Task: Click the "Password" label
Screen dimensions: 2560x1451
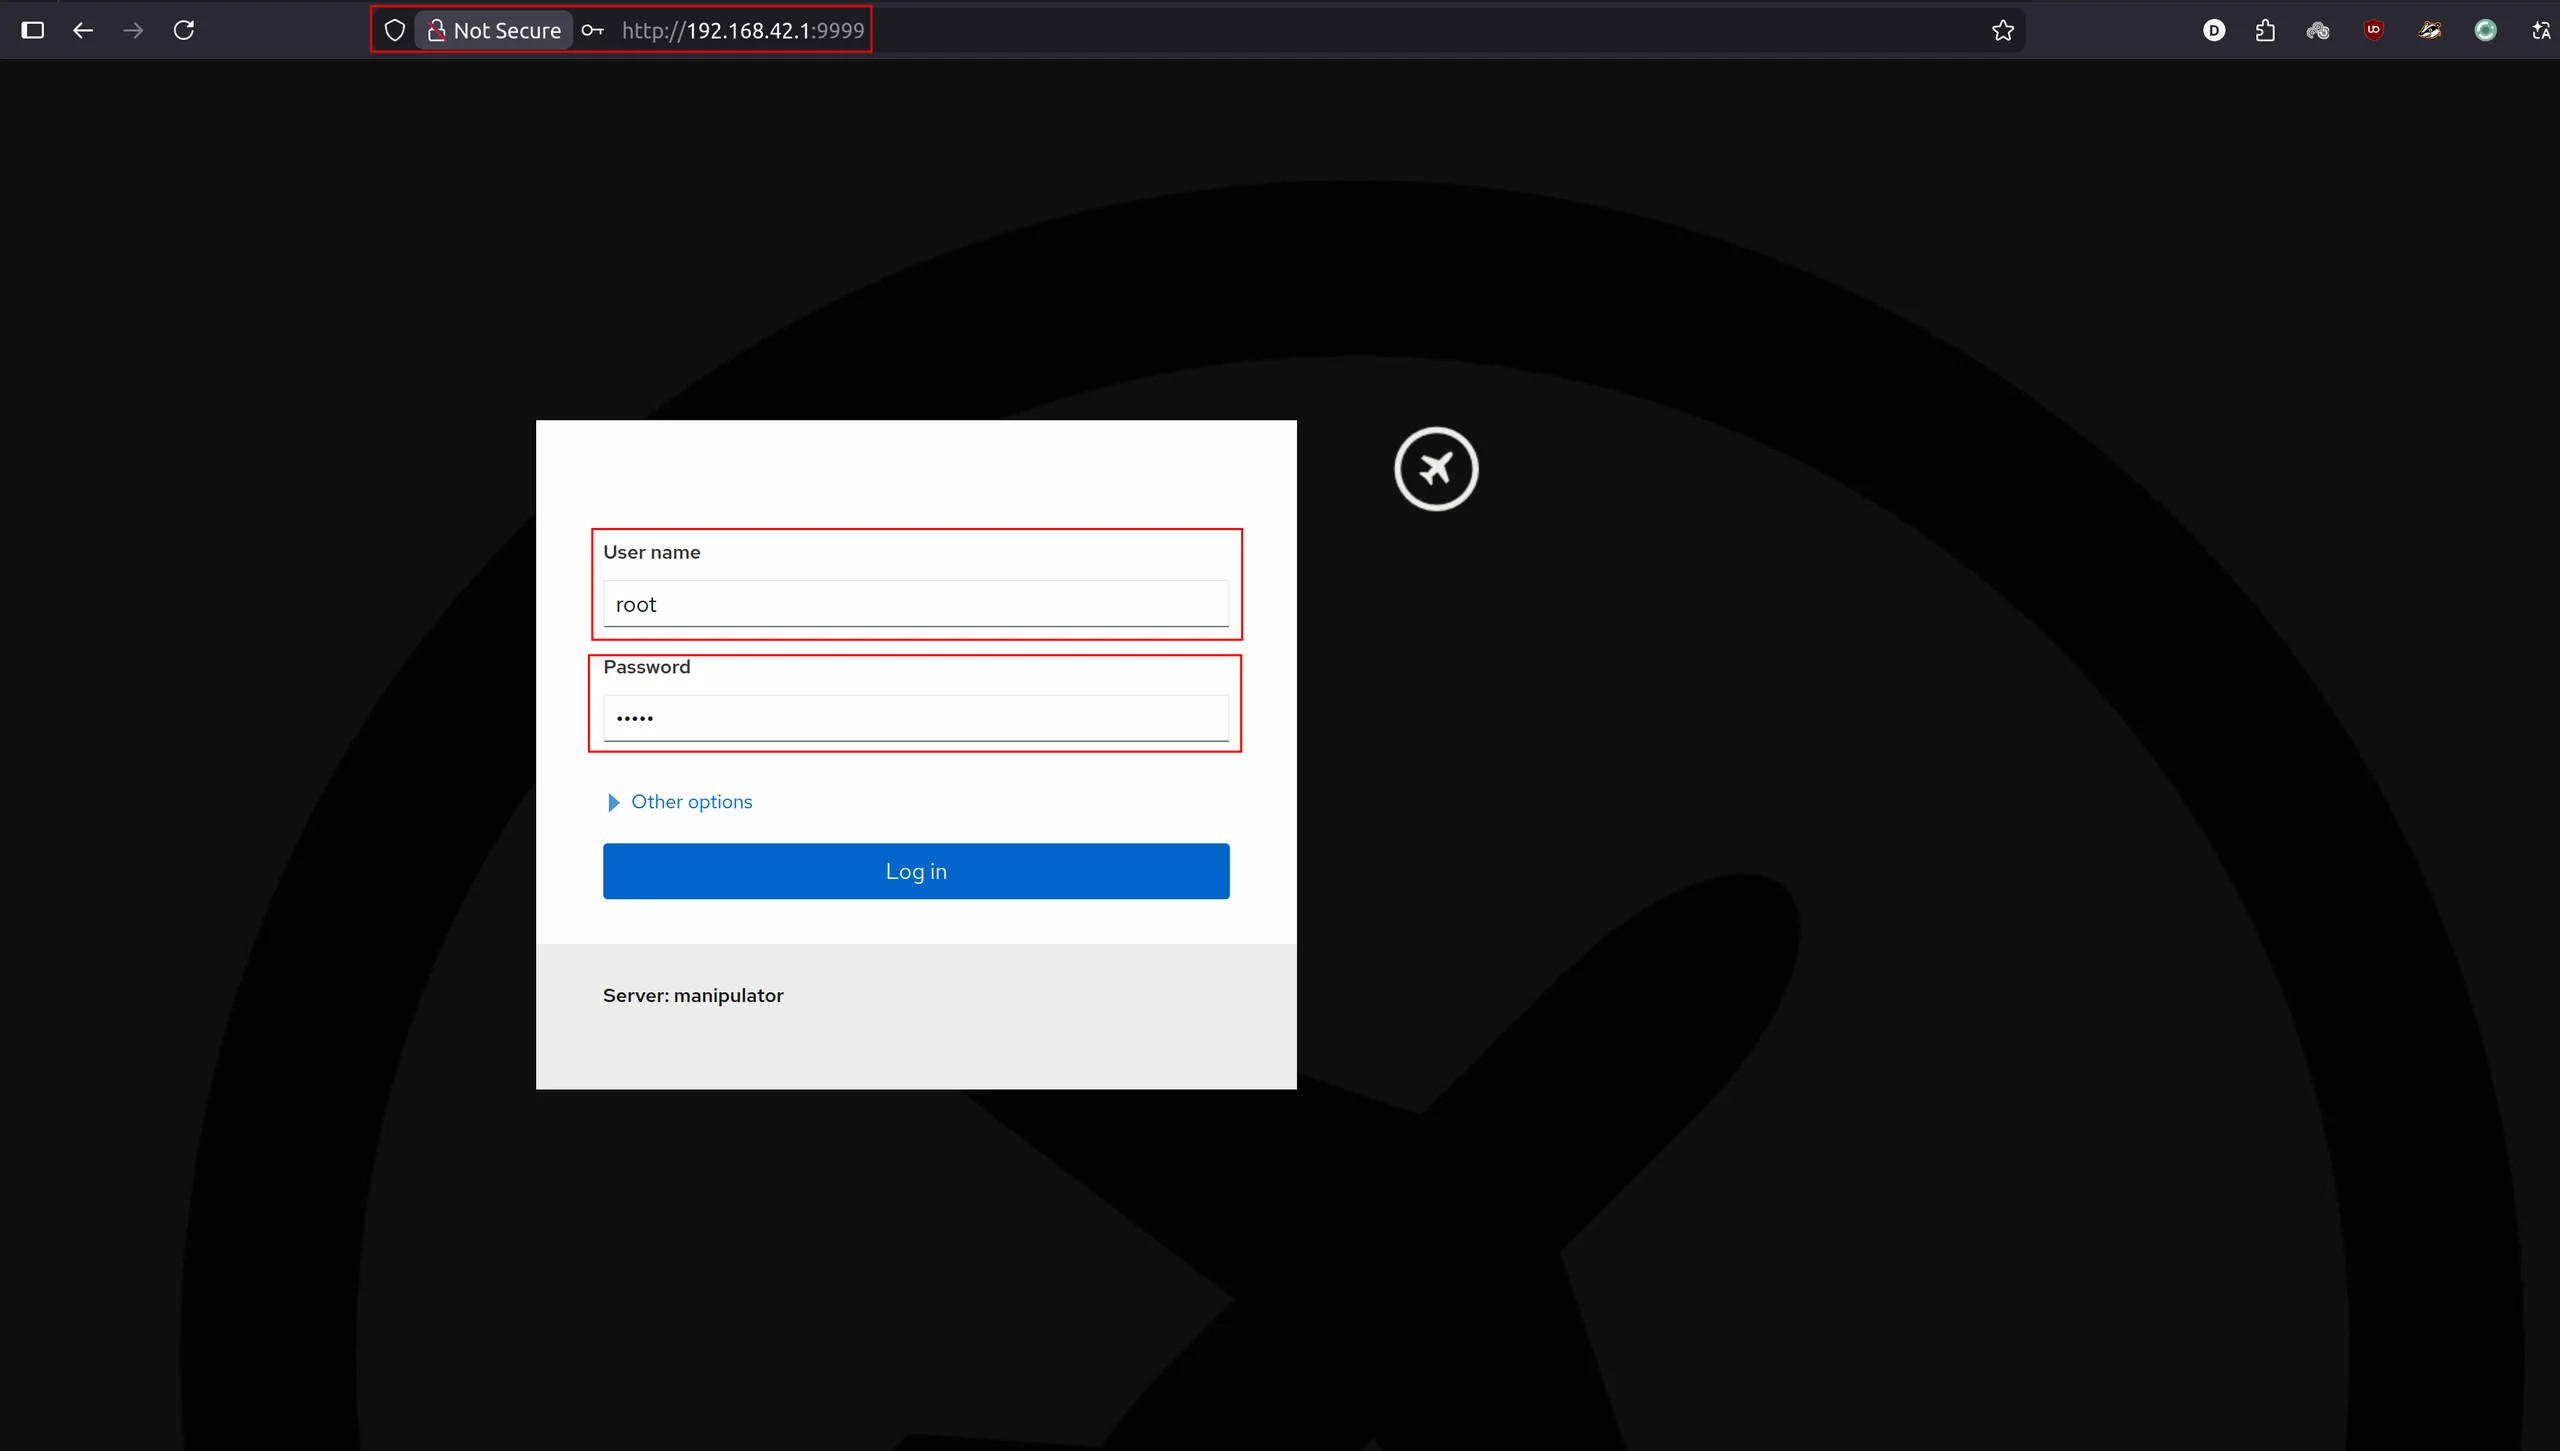Action: 646,667
